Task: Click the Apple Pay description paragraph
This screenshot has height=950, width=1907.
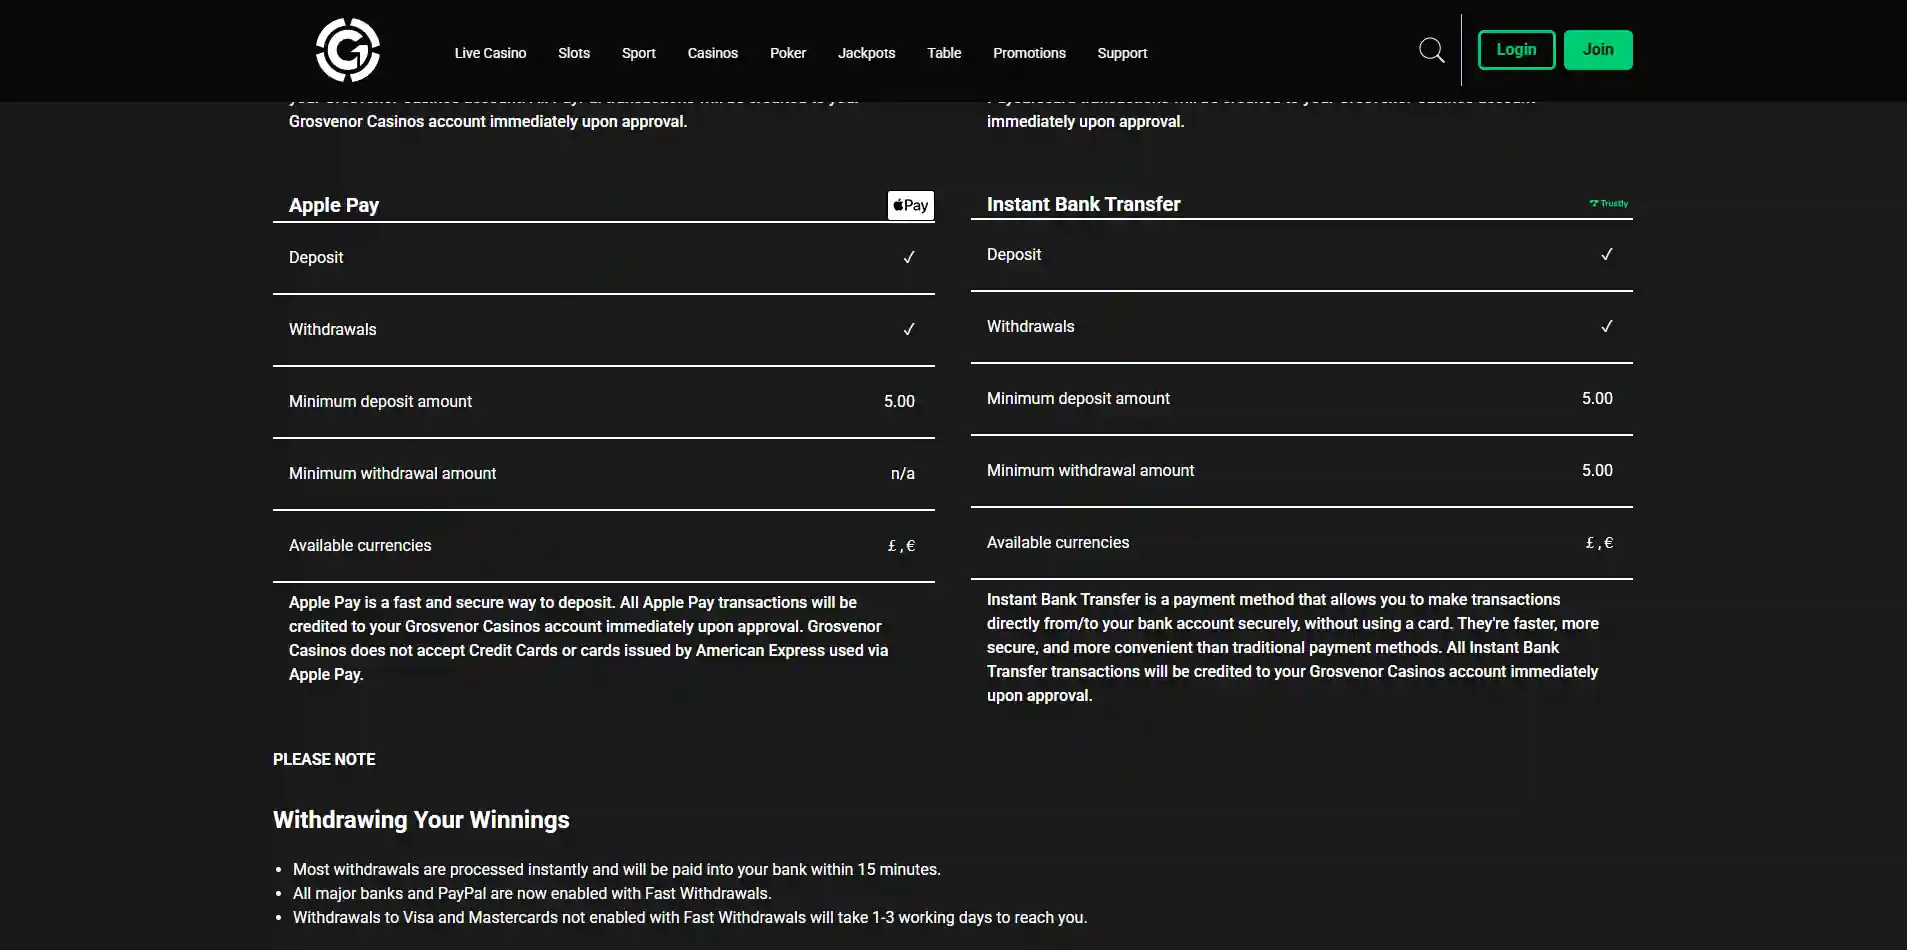Action: 589,638
